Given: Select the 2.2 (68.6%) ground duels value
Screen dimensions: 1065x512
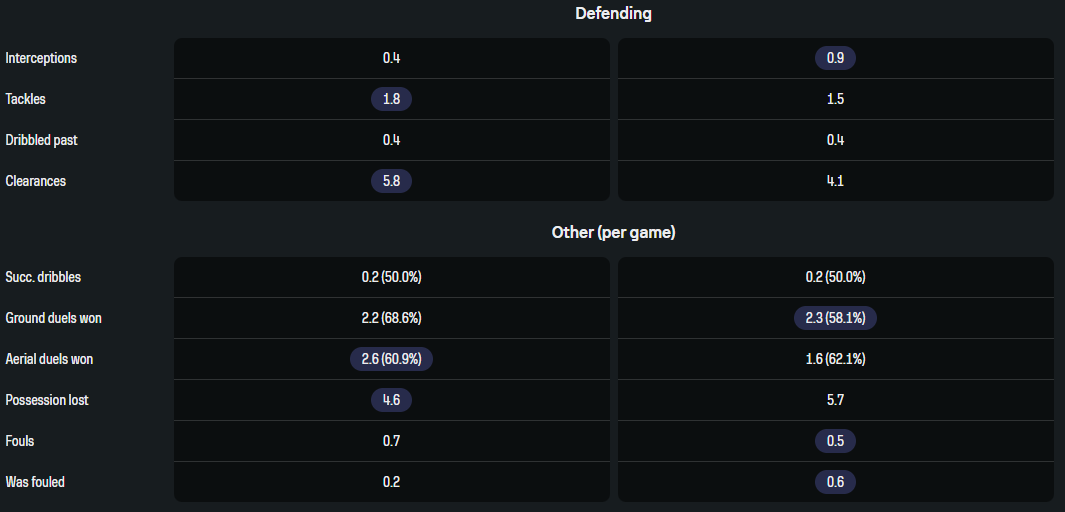Looking at the screenshot, I should 391,318.
